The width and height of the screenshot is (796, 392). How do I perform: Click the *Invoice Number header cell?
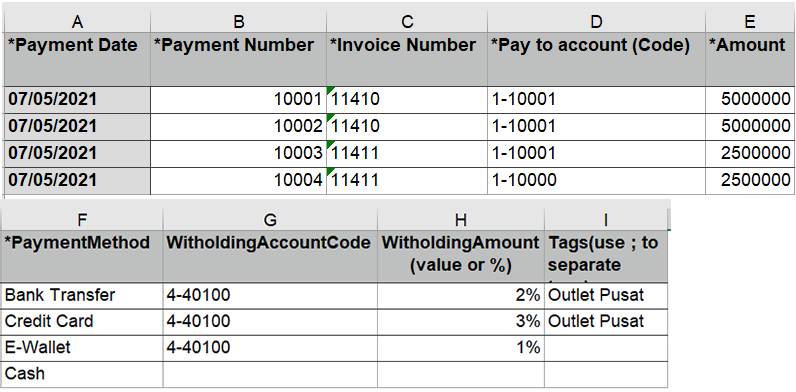(407, 59)
